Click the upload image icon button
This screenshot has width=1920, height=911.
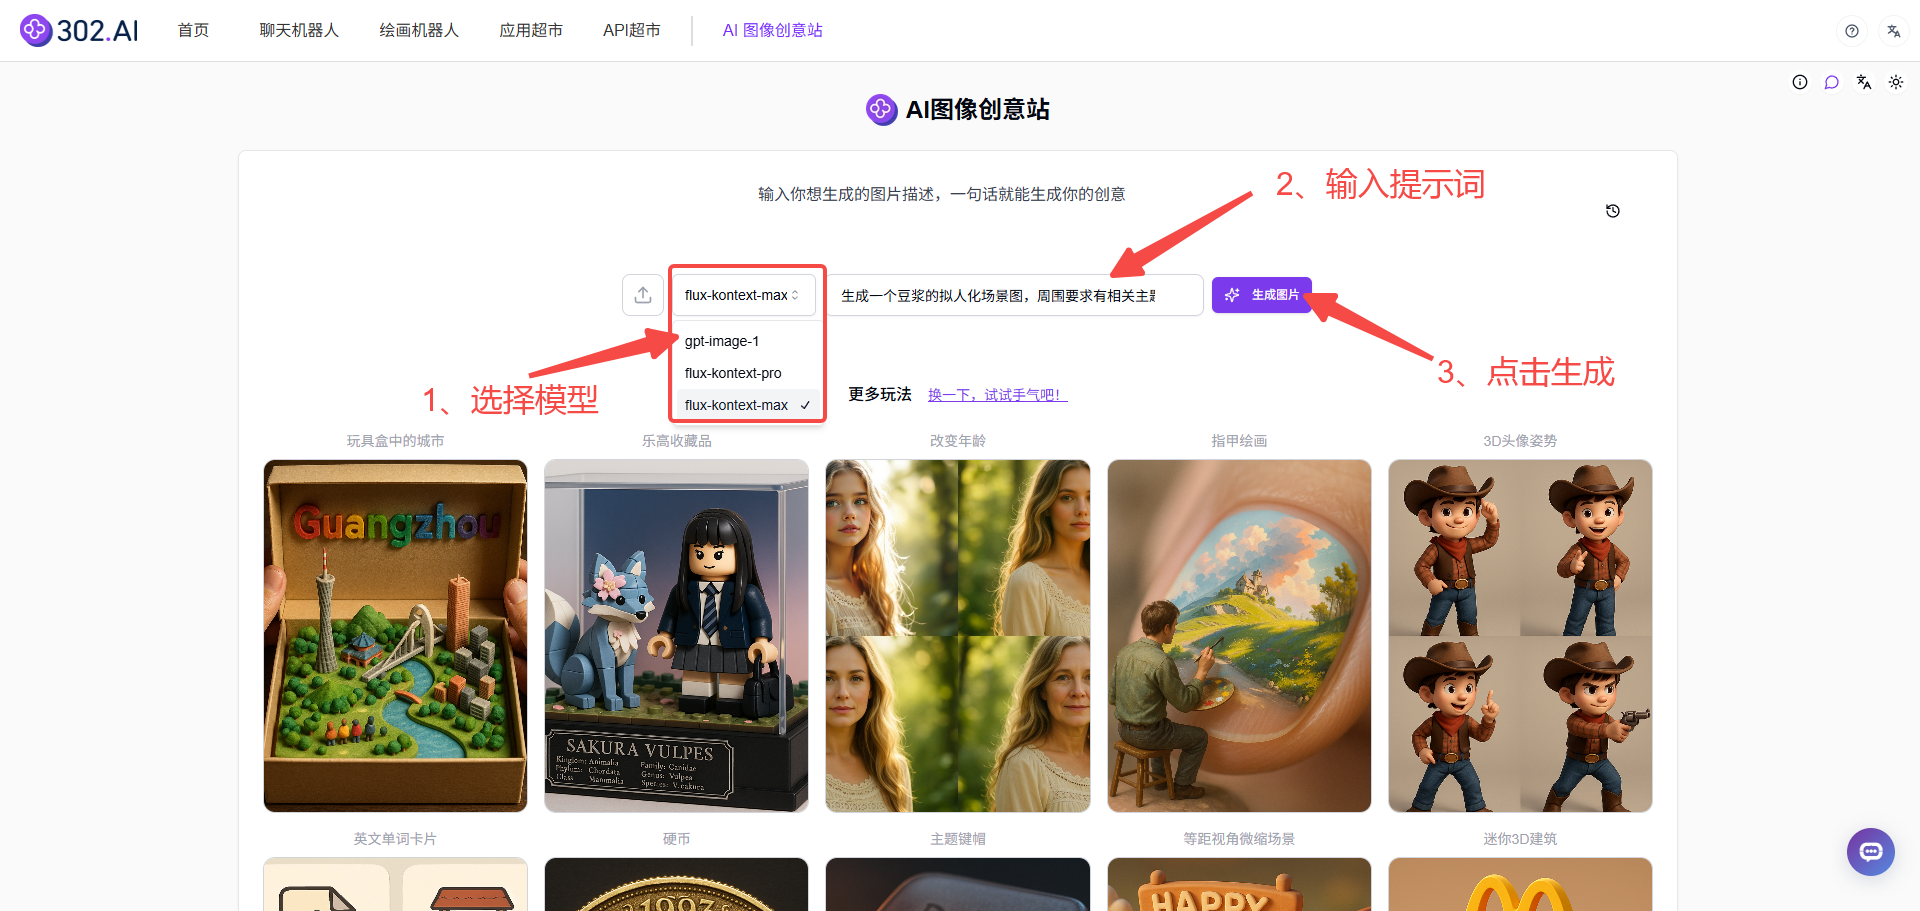pyautogui.click(x=643, y=295)
